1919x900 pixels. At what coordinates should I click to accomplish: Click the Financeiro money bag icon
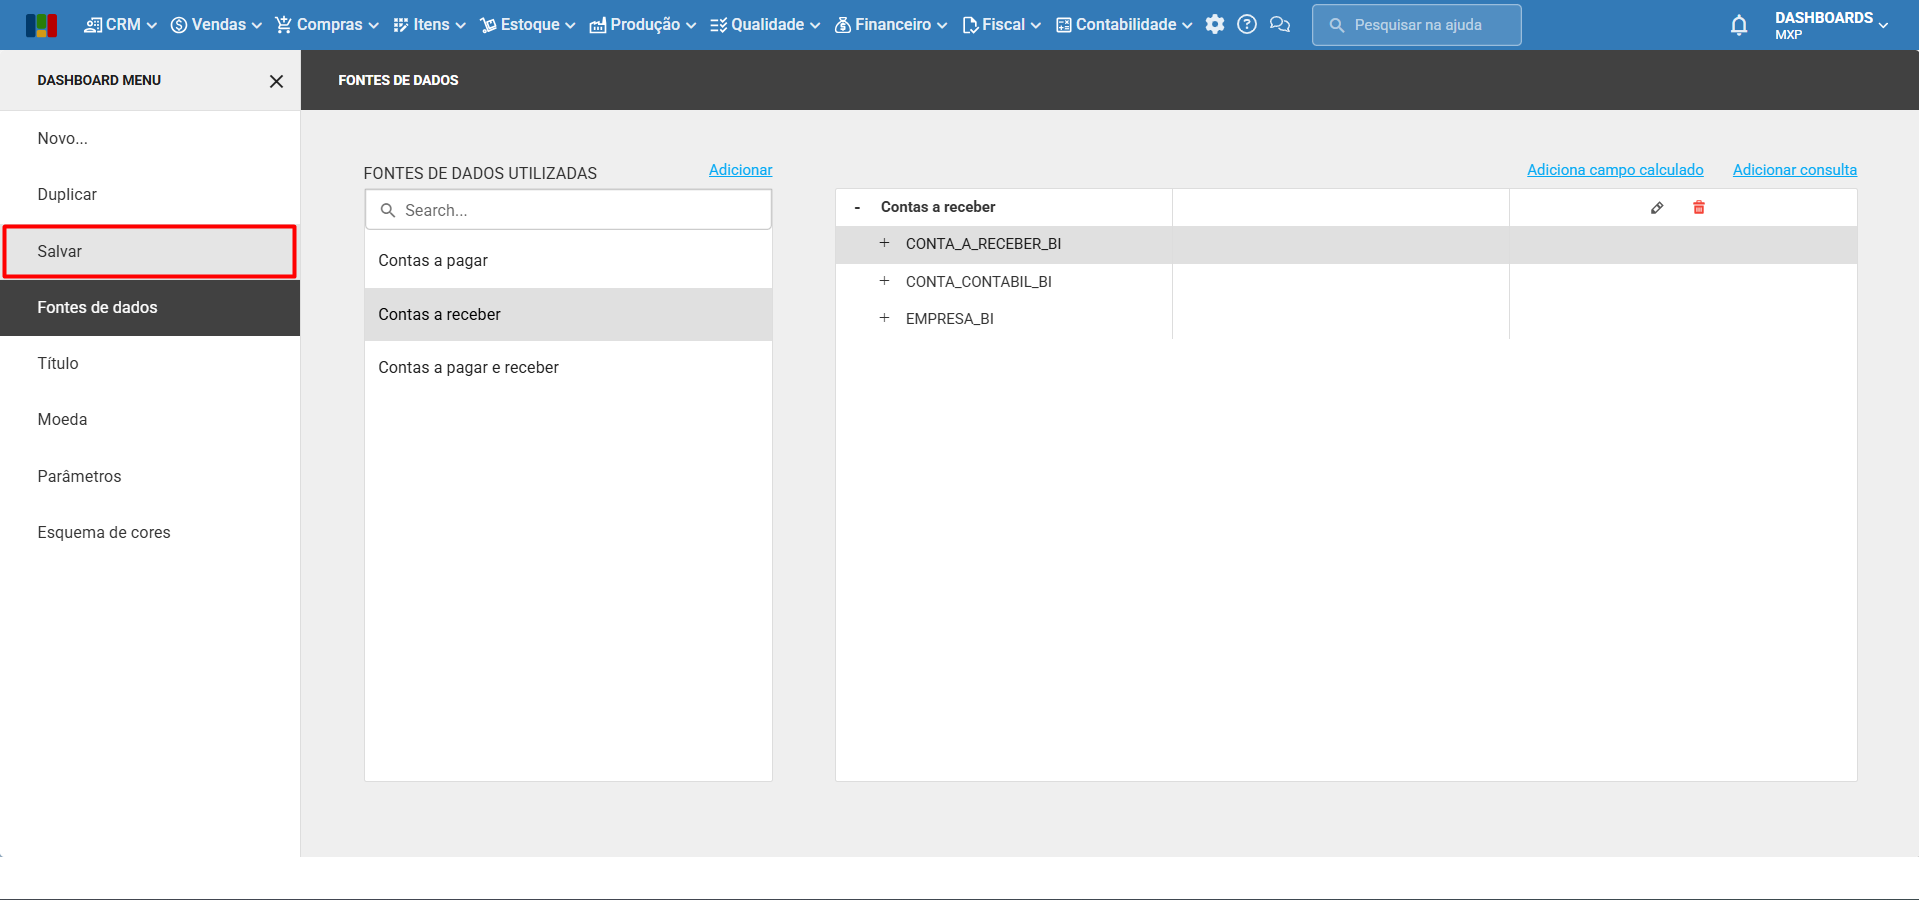click(x=843, y=25)
